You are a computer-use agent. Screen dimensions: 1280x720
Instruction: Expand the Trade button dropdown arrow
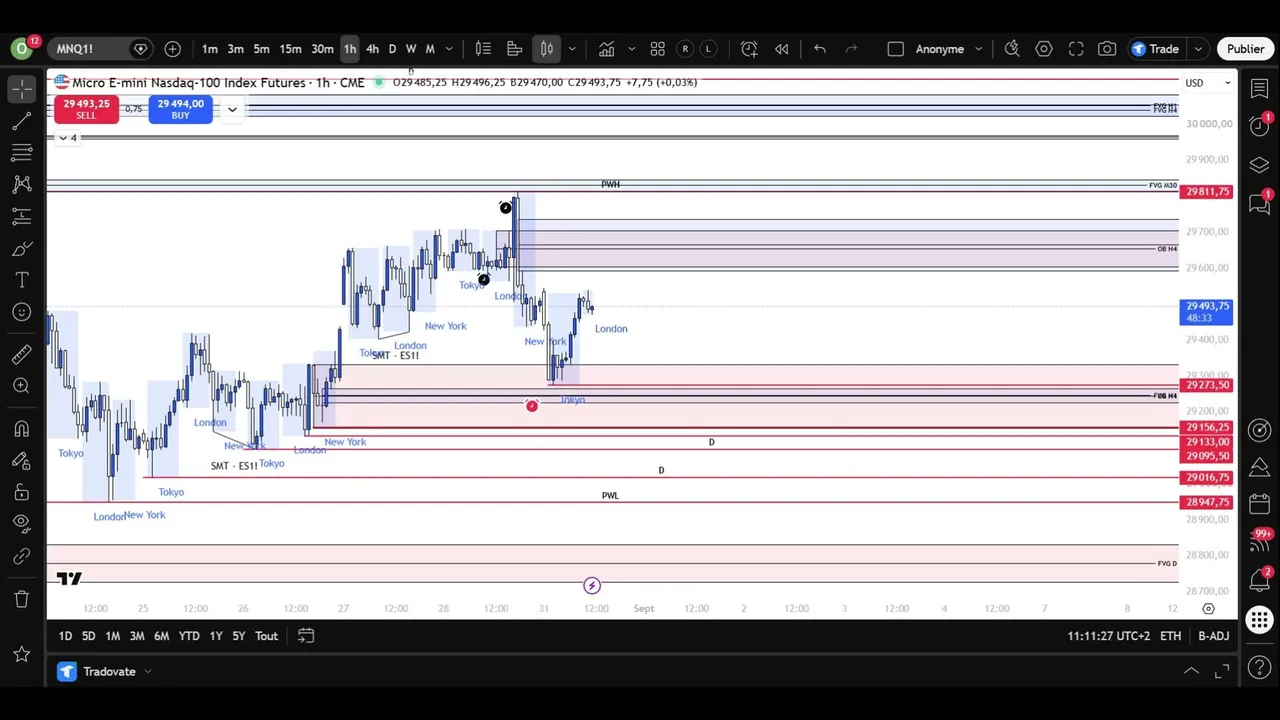pos(1198,49)
